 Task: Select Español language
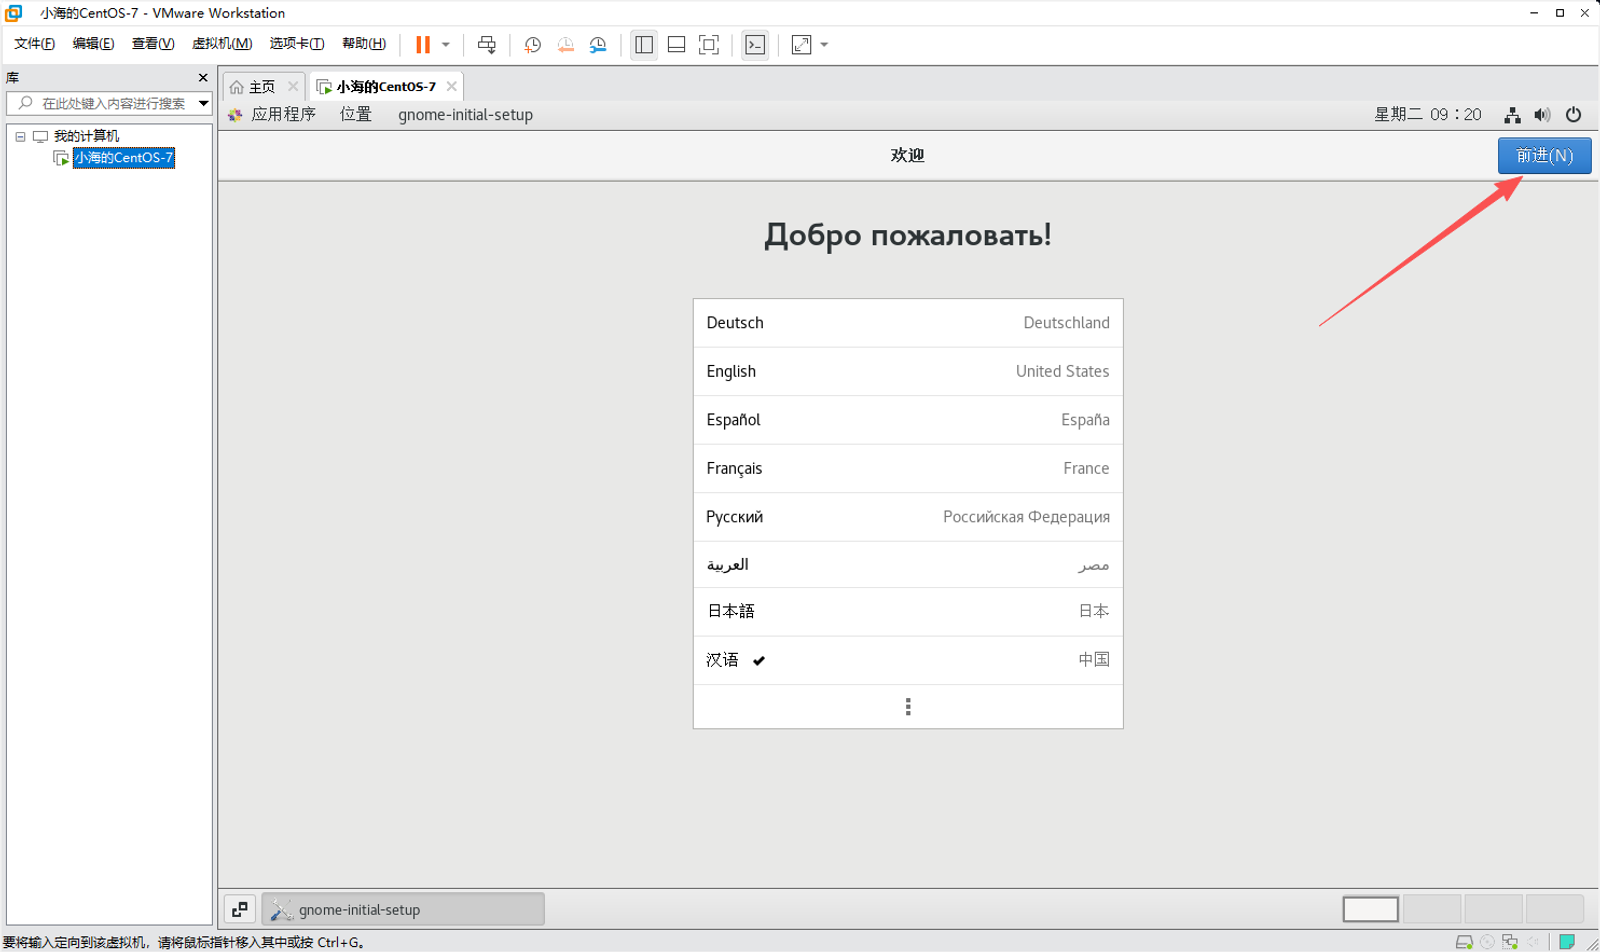click(x=908, y=420)
